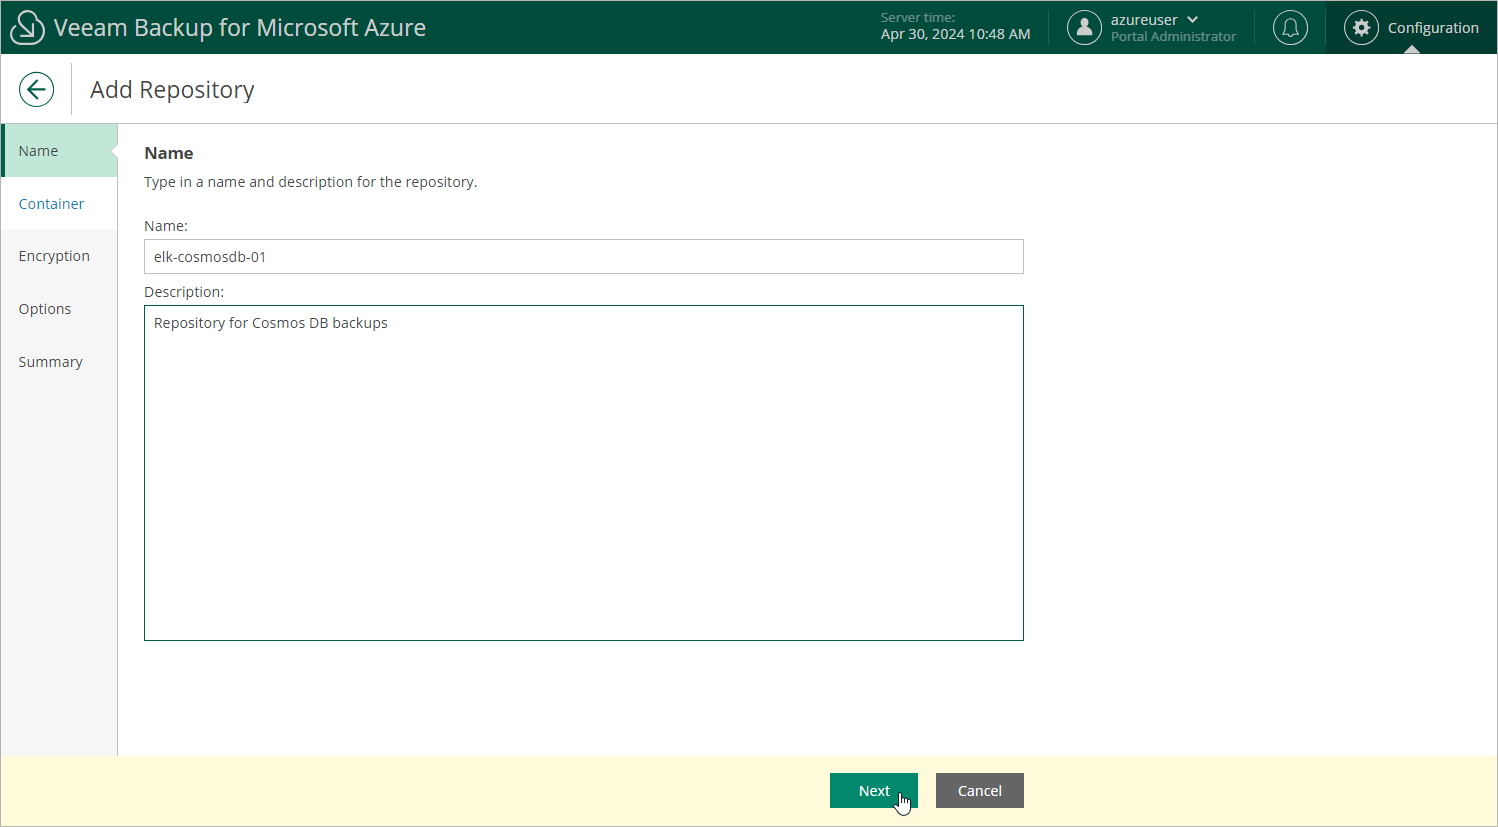Open the Options wizard step
This screenshot has height=827, width=1498.
pyautogui.click(x=59, y=309)
